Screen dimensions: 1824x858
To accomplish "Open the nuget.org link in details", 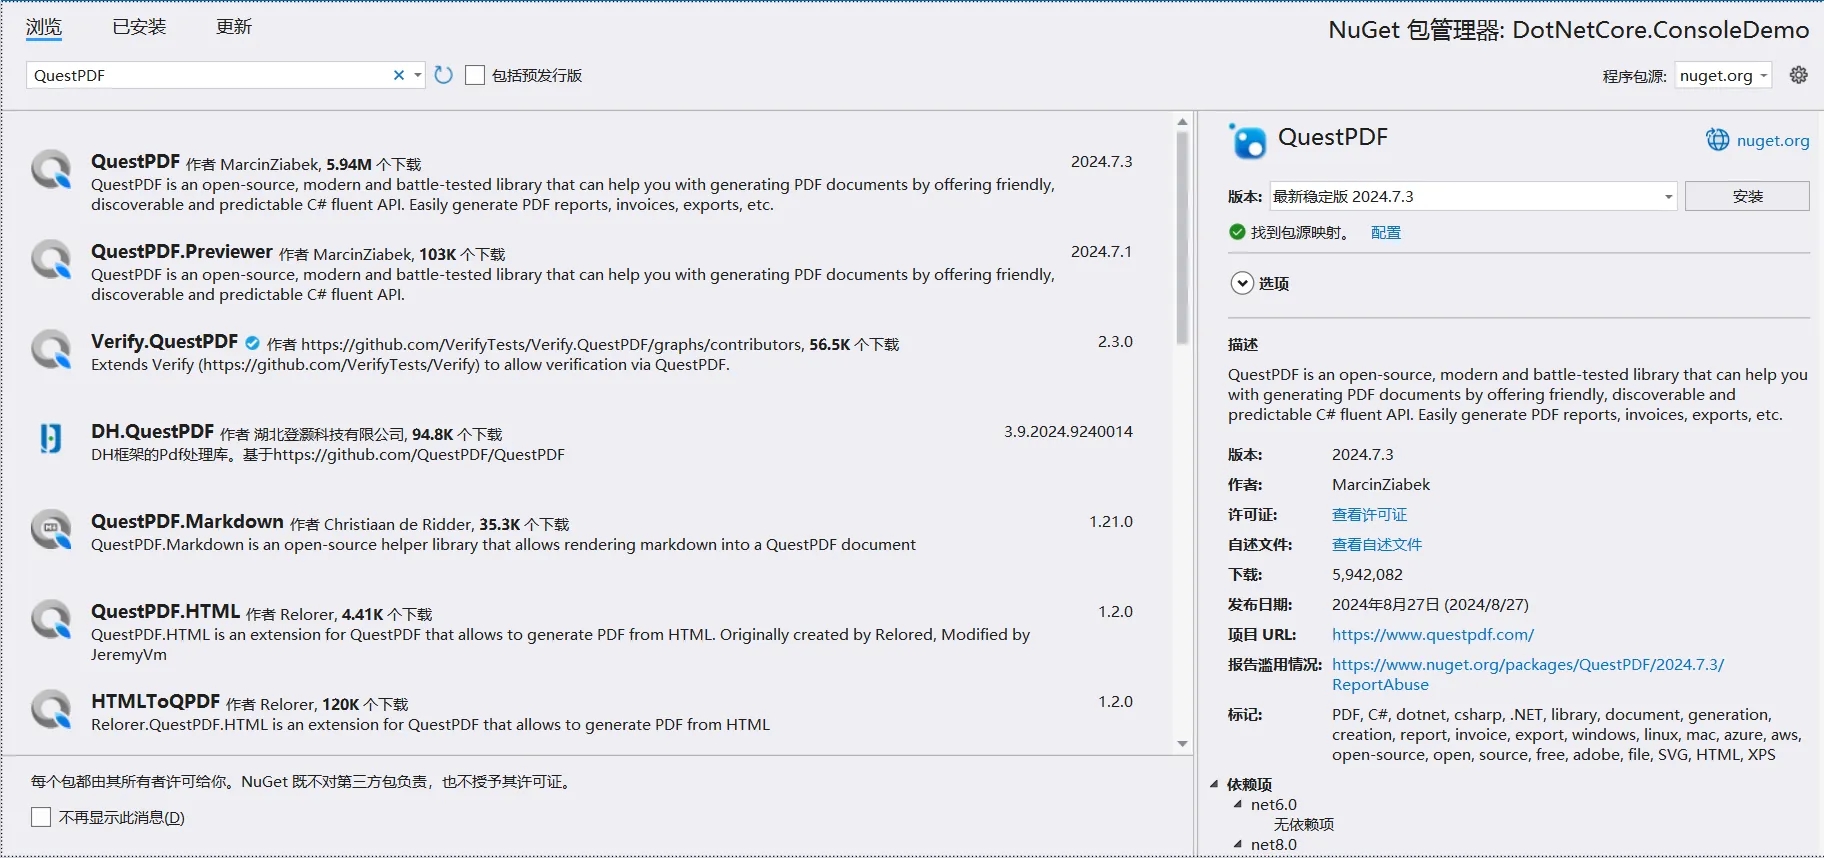I will tap(1773, 141).
